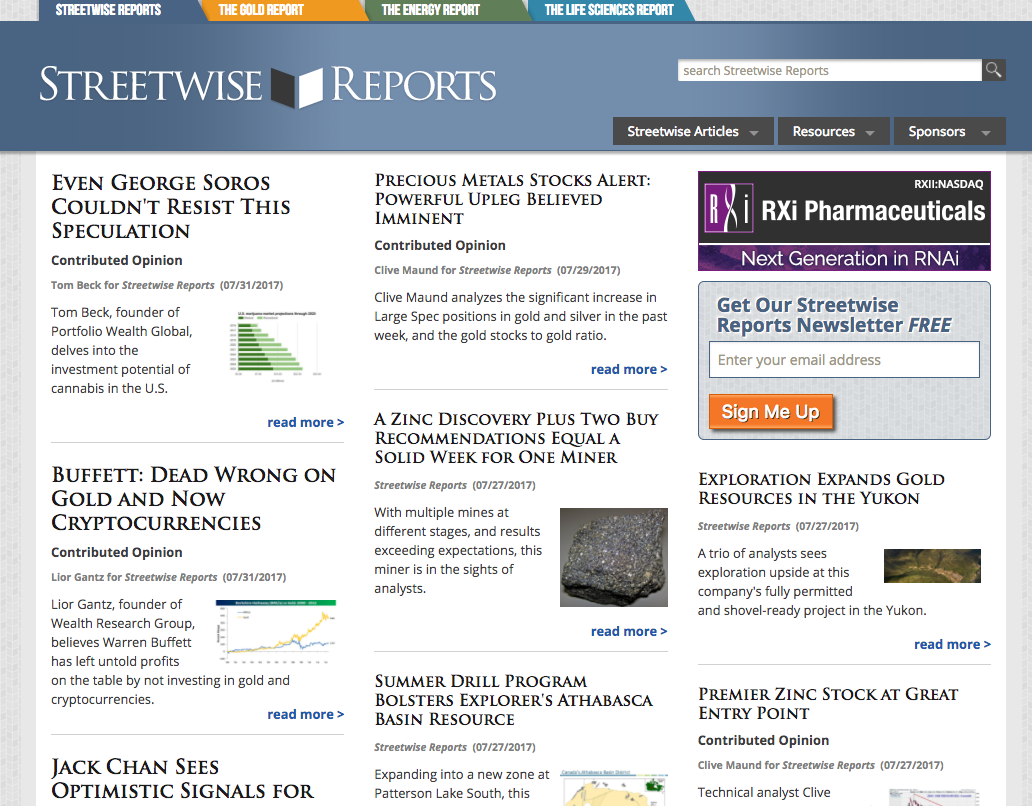Open Premier Zinc Stock at Great Entry Point
This screenshot has width=1032, height=806.
[828, 703]
